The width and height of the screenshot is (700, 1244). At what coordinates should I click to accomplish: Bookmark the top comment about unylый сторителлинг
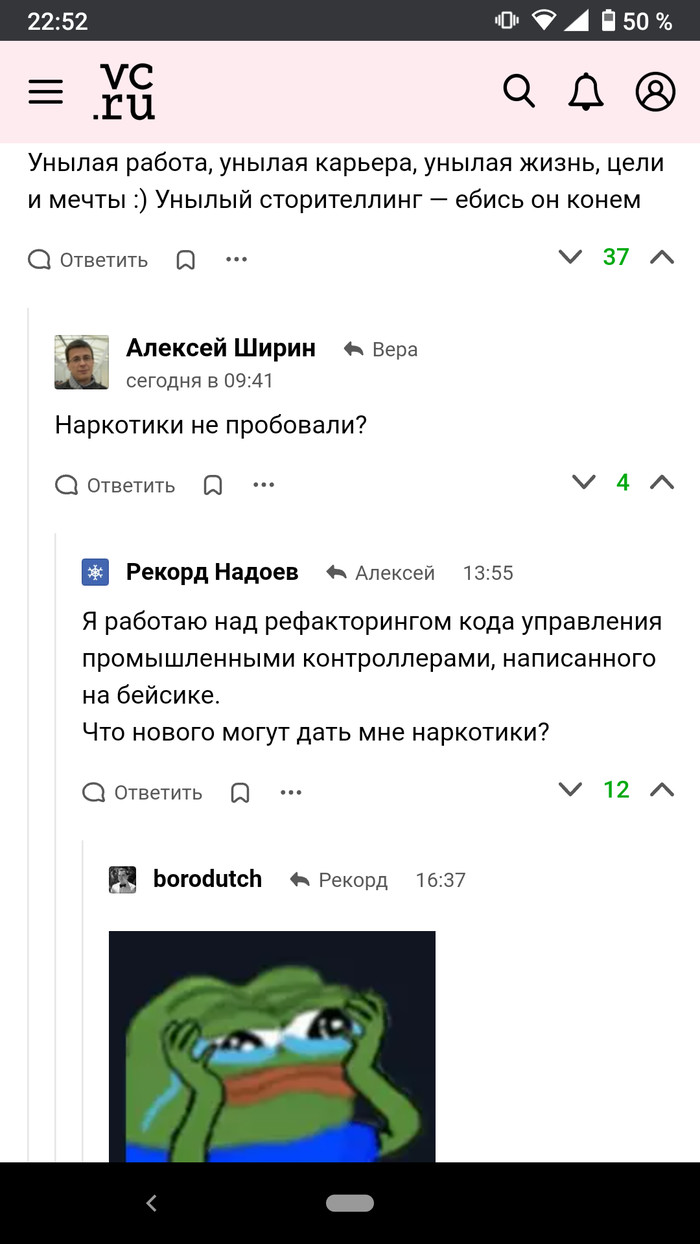click(x=183, y=258)
